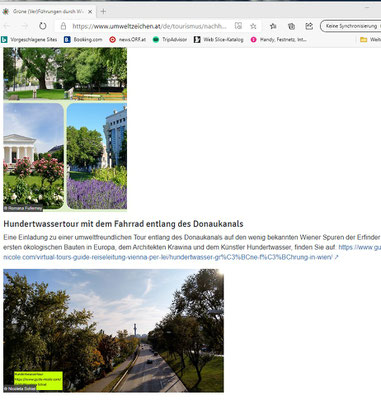
Task: Go forward to next page
Action: tap(25, 26)
